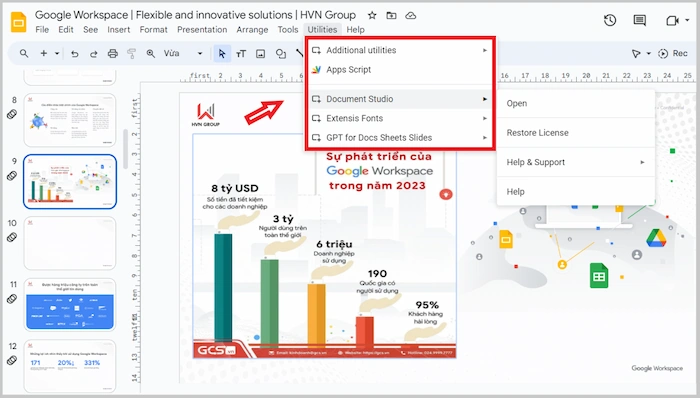The image size is (700, 398).
Task: Open the Edit menu
Action: [66, 30]
